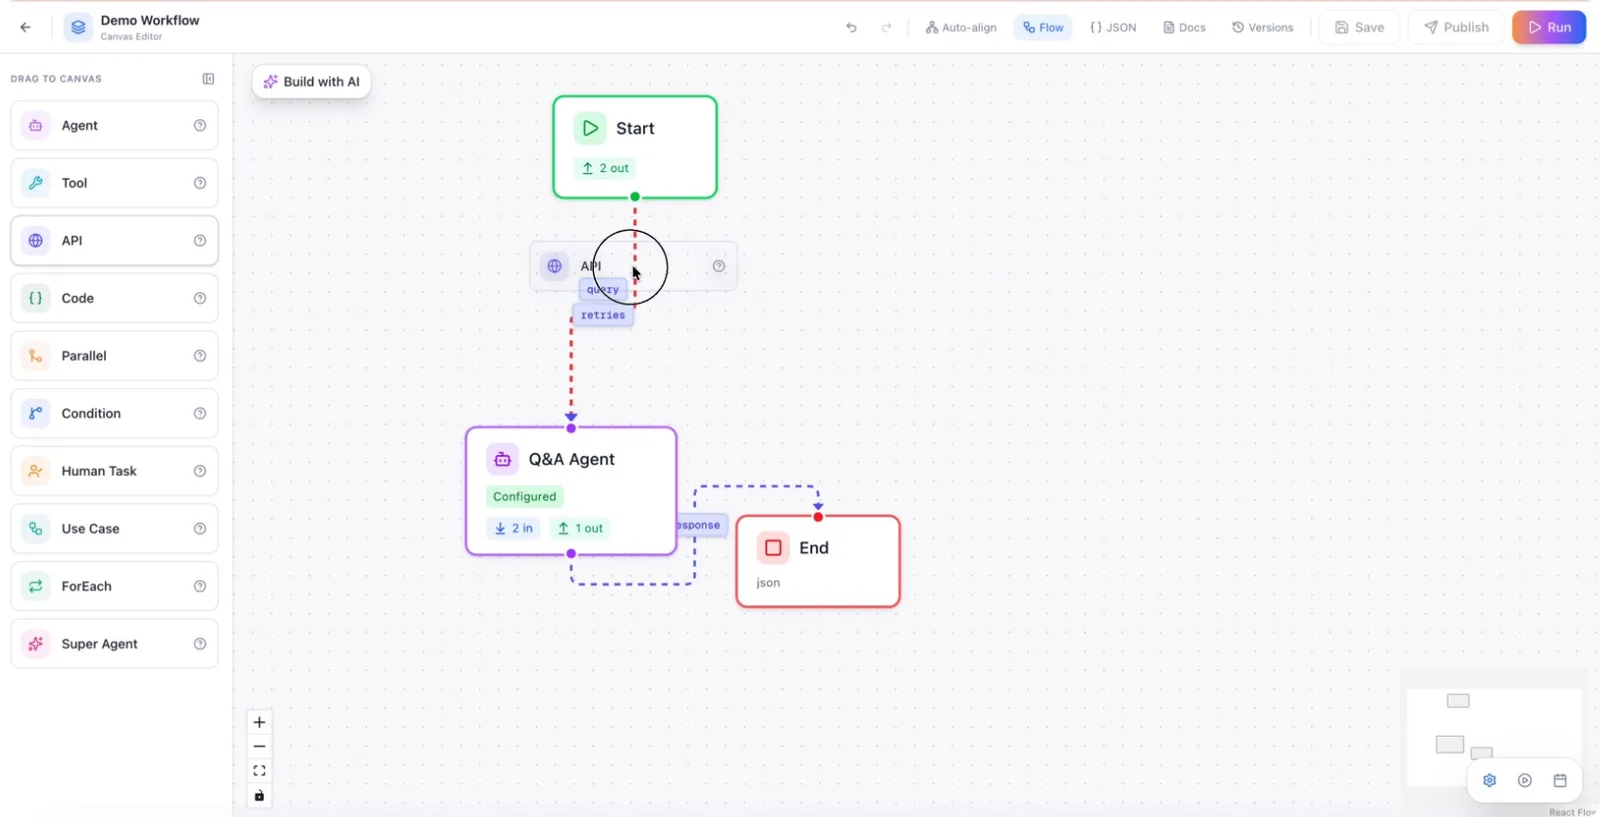This screenshot has width=1600, height=817.
Task: Click the "retries" edge label
Action: [x=603, y=315]
